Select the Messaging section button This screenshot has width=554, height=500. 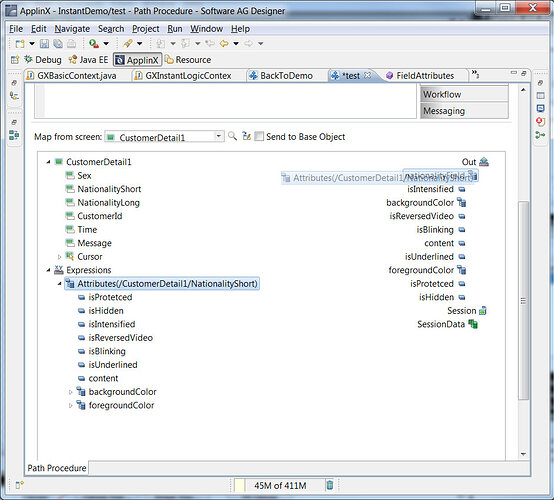[464, 111]
